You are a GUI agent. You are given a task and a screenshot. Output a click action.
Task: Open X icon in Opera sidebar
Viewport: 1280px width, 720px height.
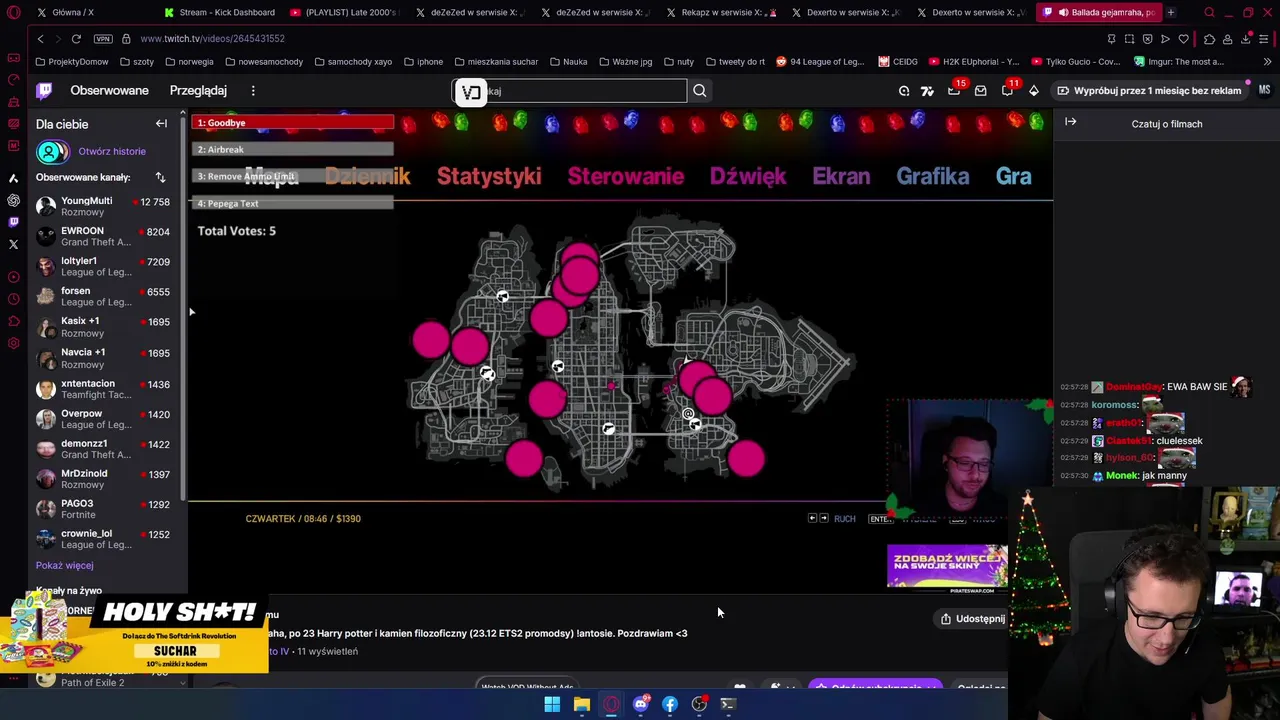pyautogui.click(x=13, y=244)
